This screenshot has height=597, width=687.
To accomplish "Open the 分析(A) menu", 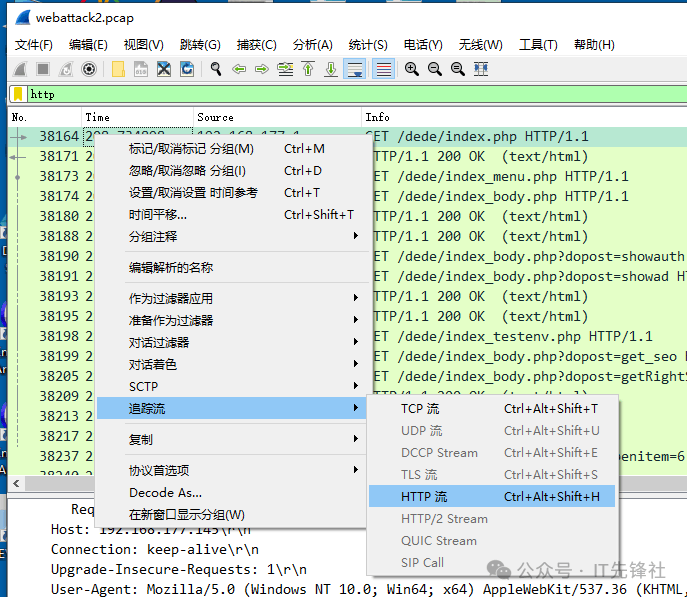I will (x=312, y=44).
